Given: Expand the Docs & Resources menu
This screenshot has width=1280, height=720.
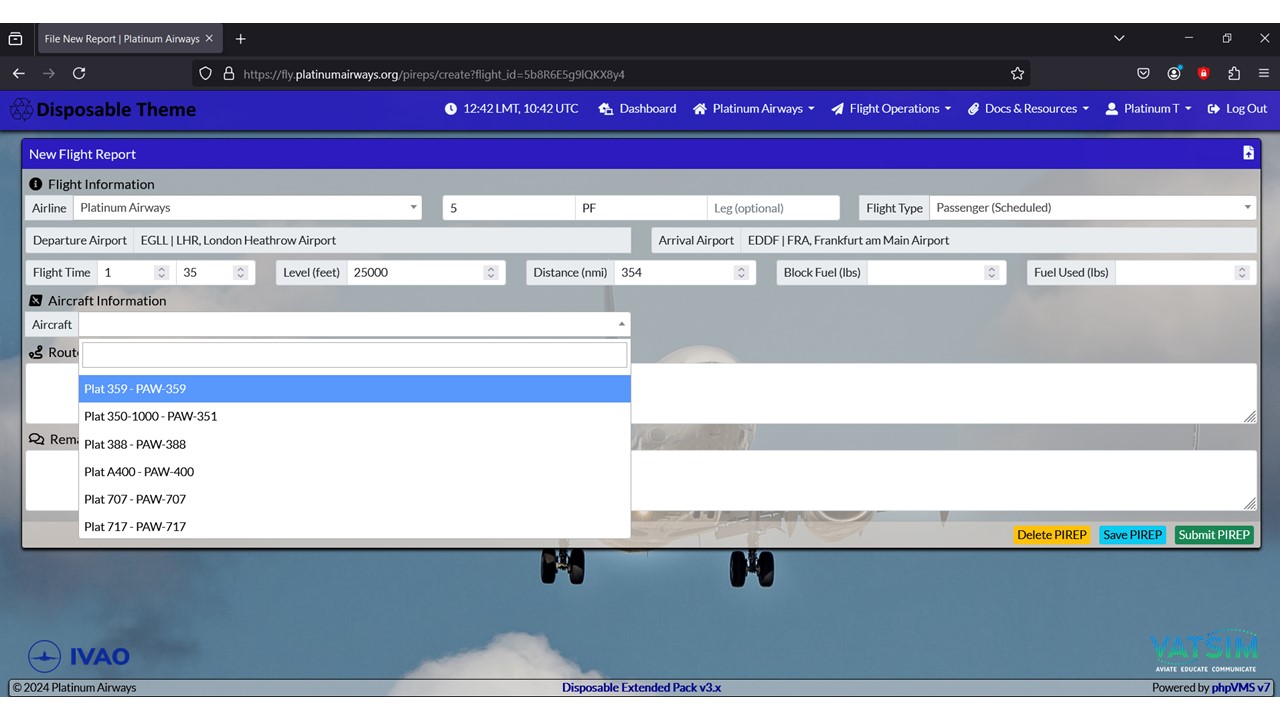Looking at the screenshot, I should click(x=1028, y=109).
